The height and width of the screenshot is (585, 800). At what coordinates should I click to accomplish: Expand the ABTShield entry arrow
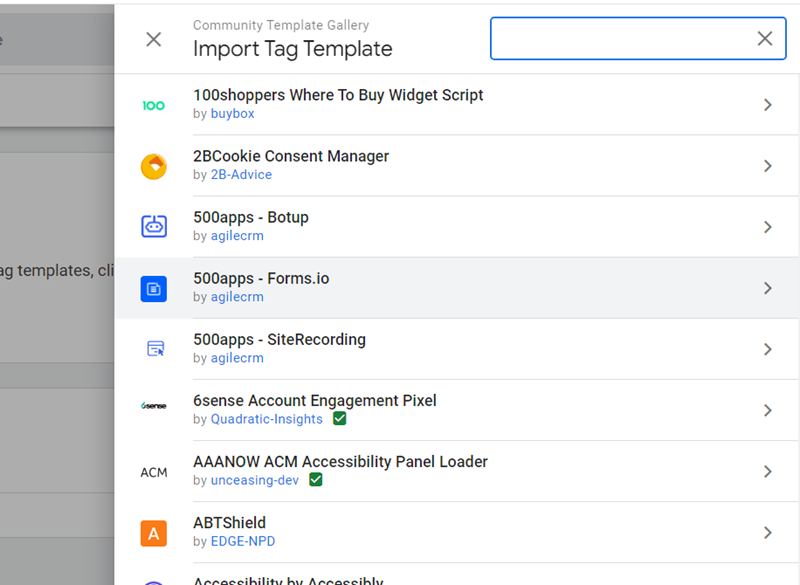click(x=768, y=533)
